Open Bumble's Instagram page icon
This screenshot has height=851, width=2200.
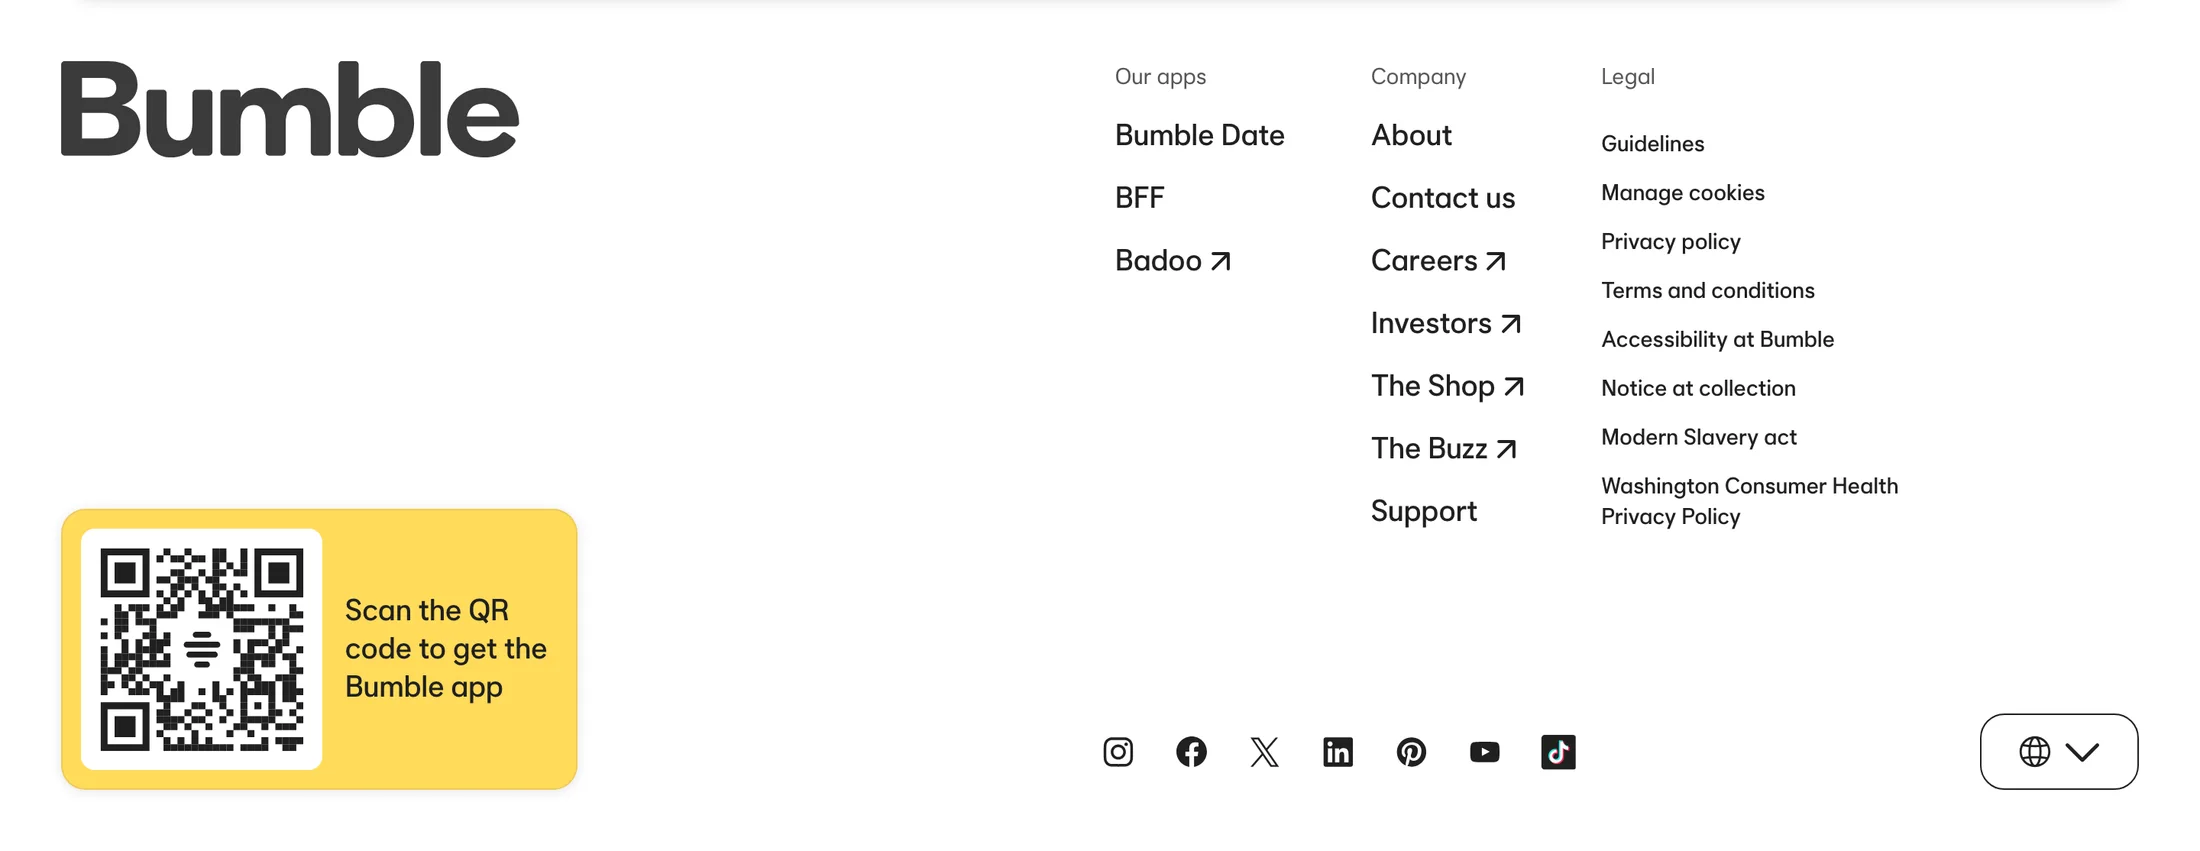pyautogui.click(x=1118, y=752)
